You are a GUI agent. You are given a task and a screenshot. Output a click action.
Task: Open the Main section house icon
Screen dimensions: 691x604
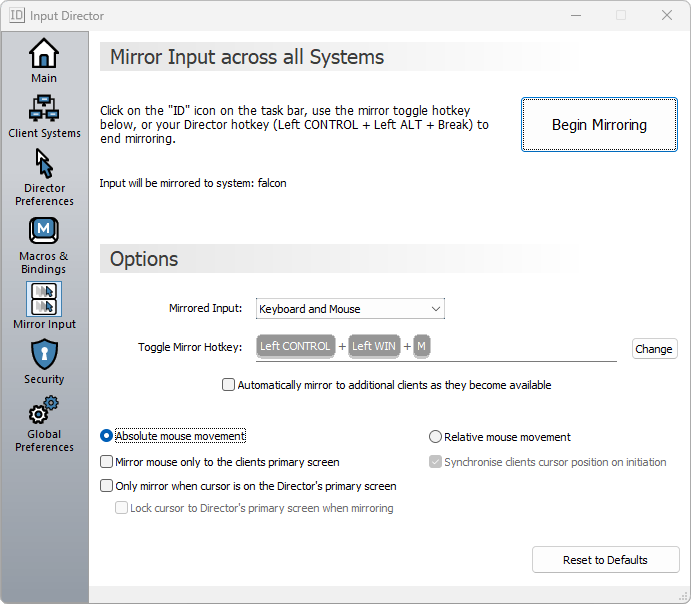click(44, 53)
